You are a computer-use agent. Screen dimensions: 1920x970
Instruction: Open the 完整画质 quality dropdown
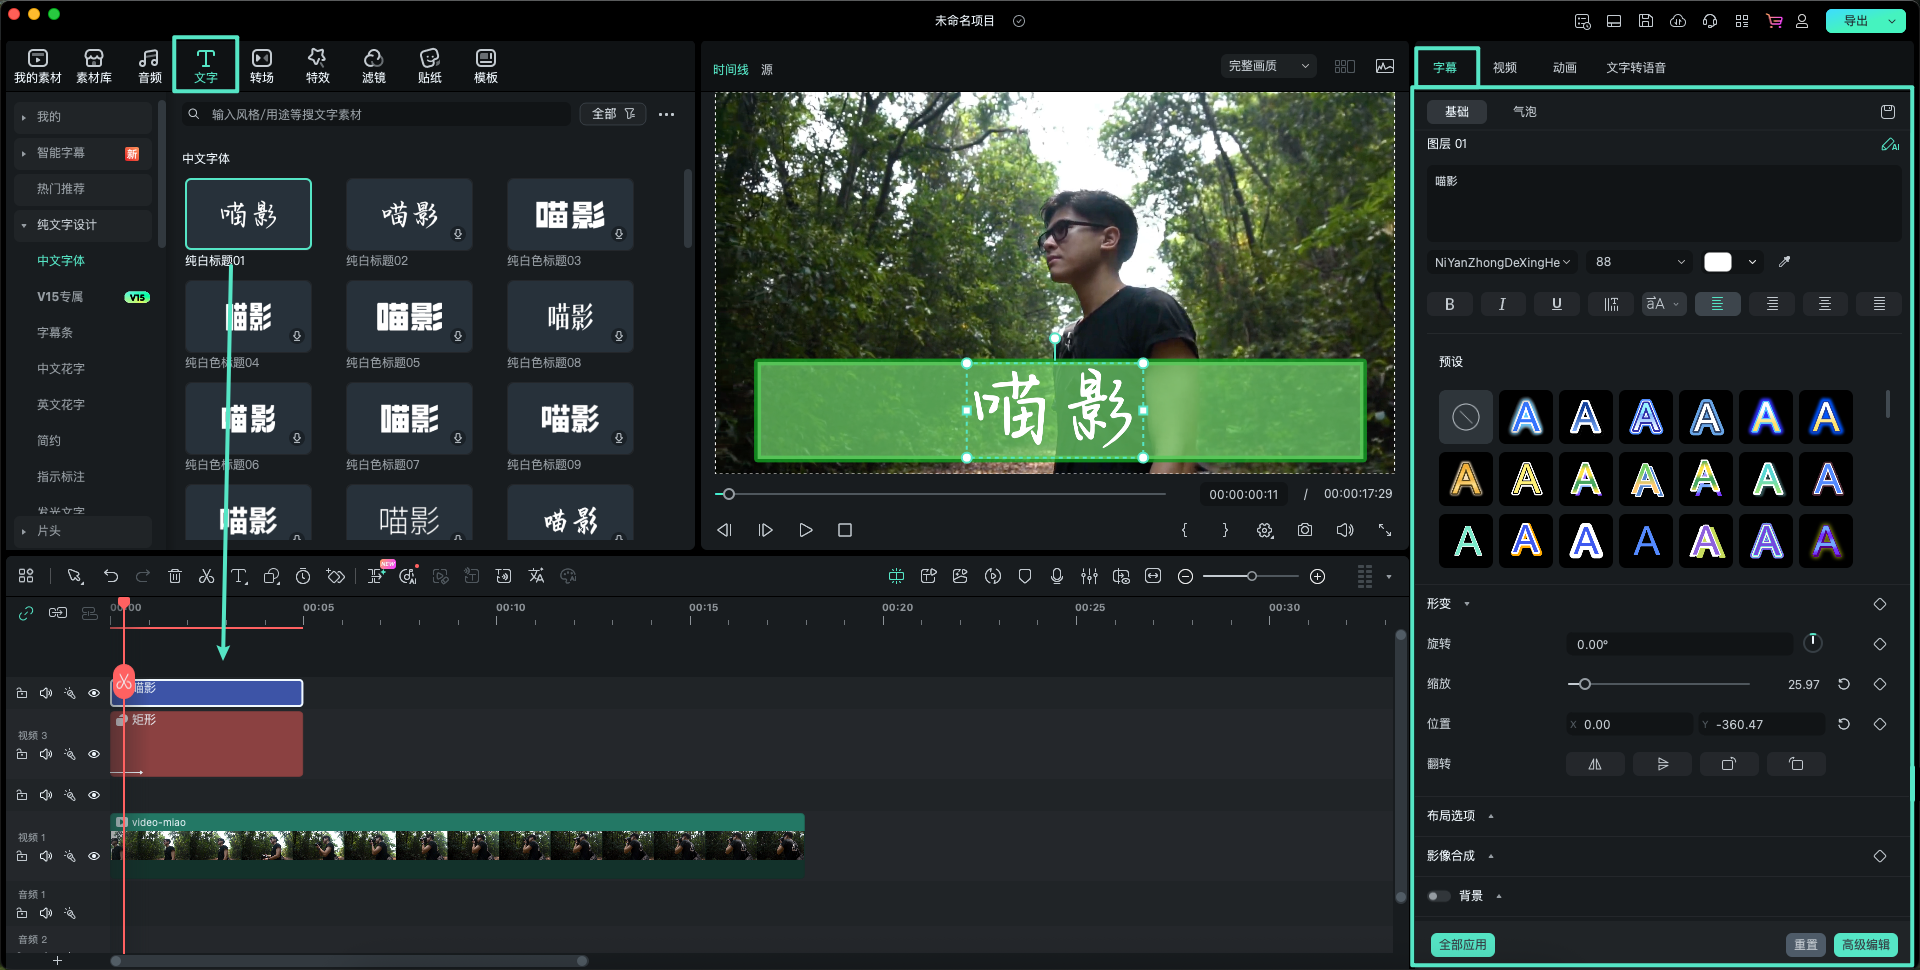pyautogui.click(x=1268, y=66)
